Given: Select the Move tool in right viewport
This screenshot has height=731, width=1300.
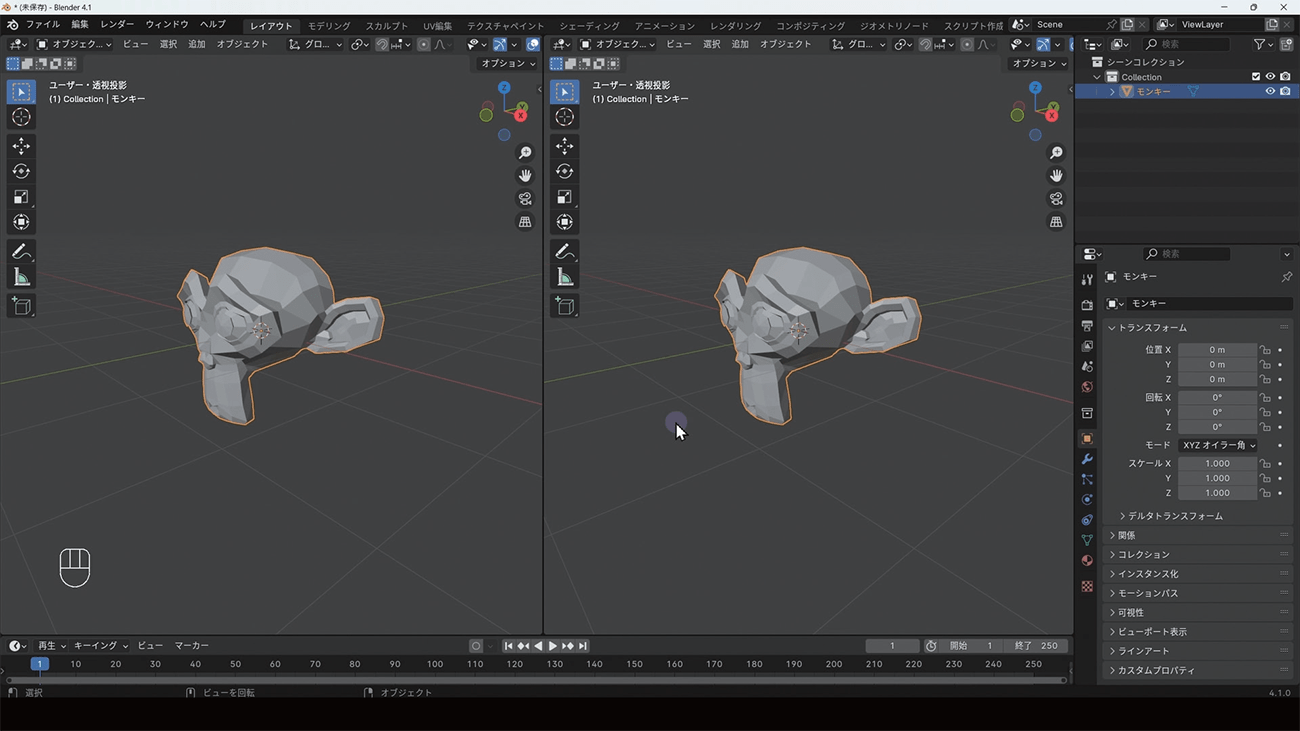Looking at the screenshot, I should click(x=565, y=147).
